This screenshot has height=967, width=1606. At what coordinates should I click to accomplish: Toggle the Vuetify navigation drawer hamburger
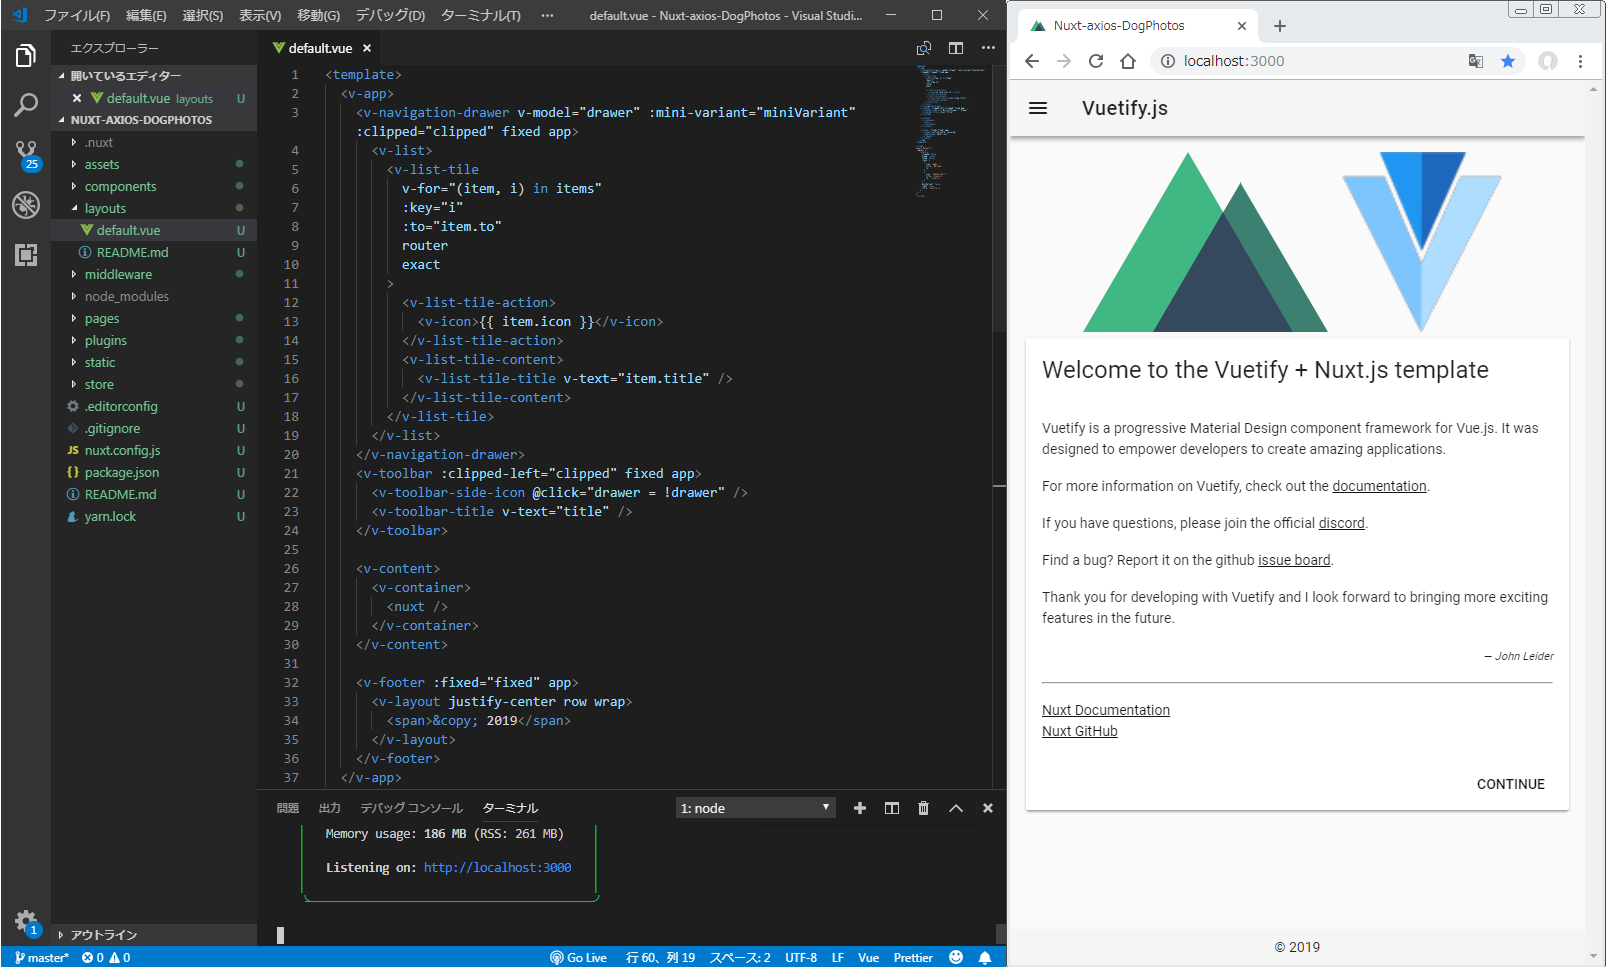1038,108
